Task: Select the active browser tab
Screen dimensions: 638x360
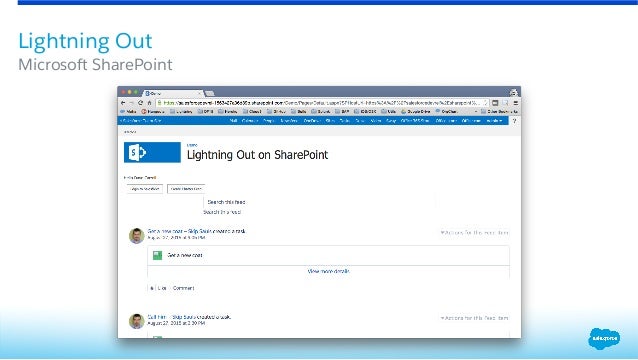Action: pyautogui.click(x=173, y=93)
